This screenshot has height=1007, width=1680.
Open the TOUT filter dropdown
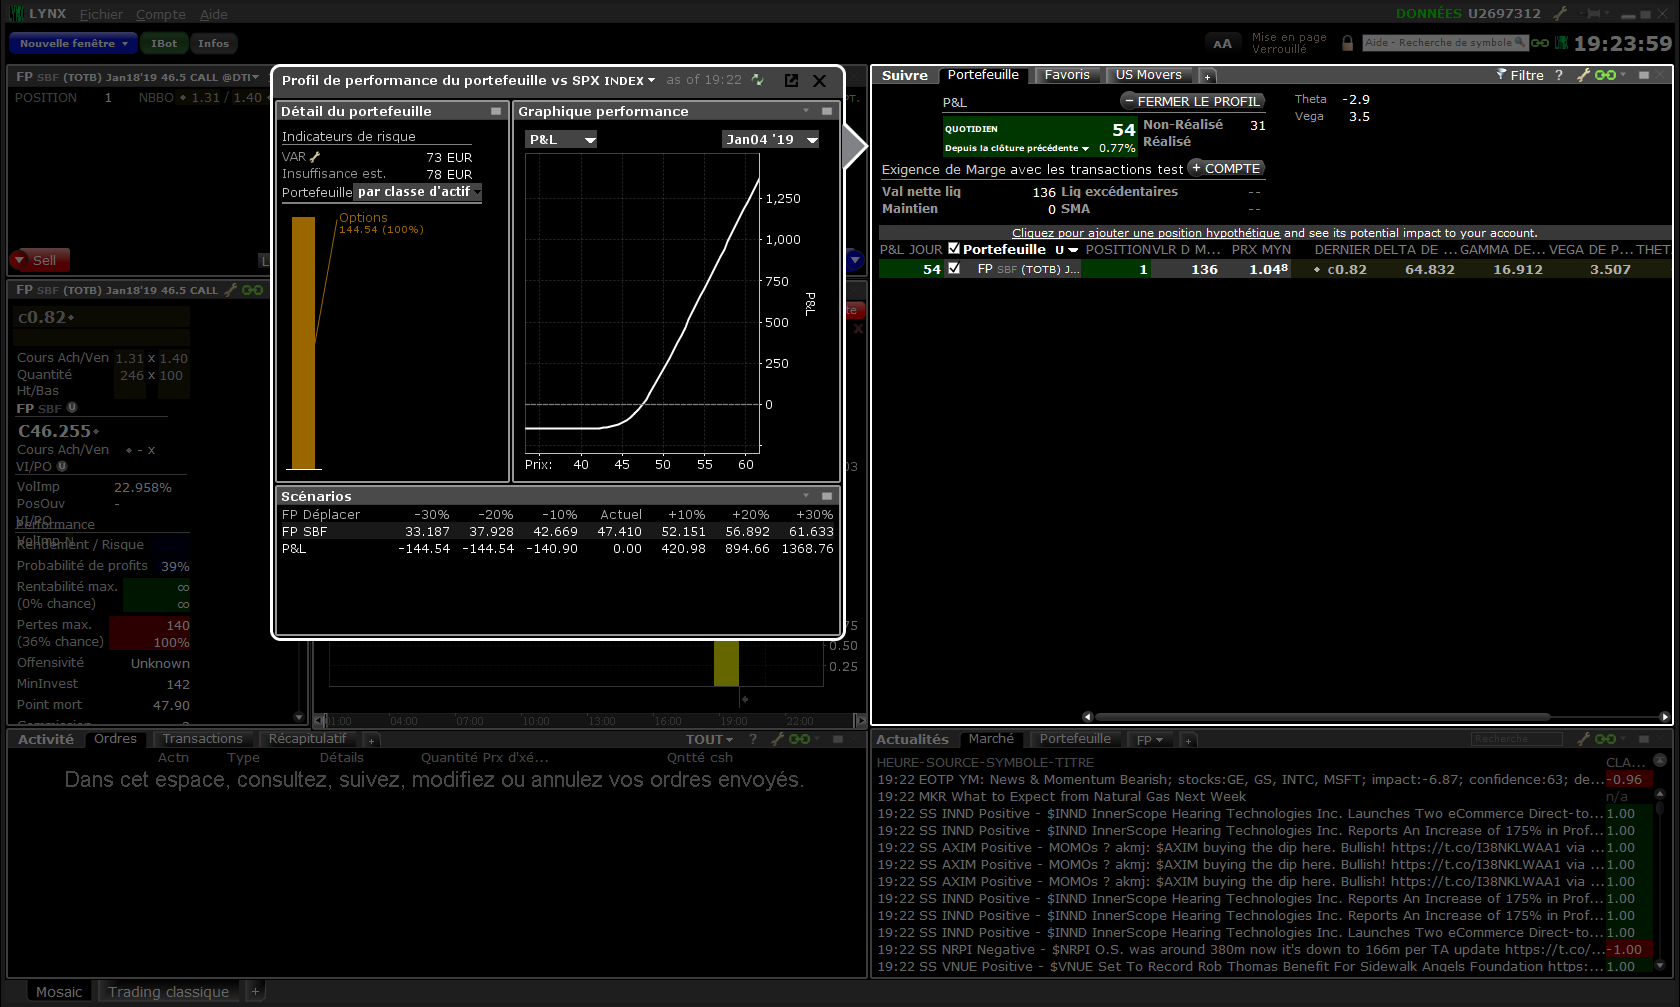coord(709,740)
